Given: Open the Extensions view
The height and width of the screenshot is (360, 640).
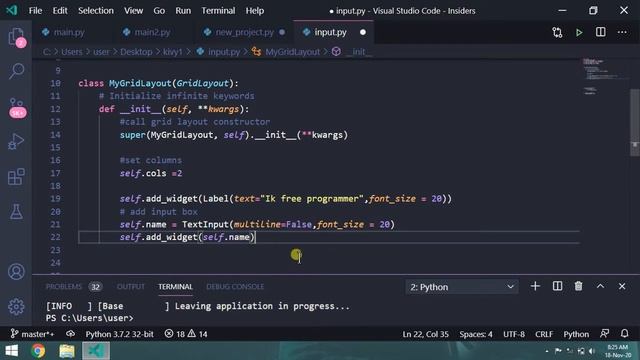Looking at the screenshot, I should (16, 177).
